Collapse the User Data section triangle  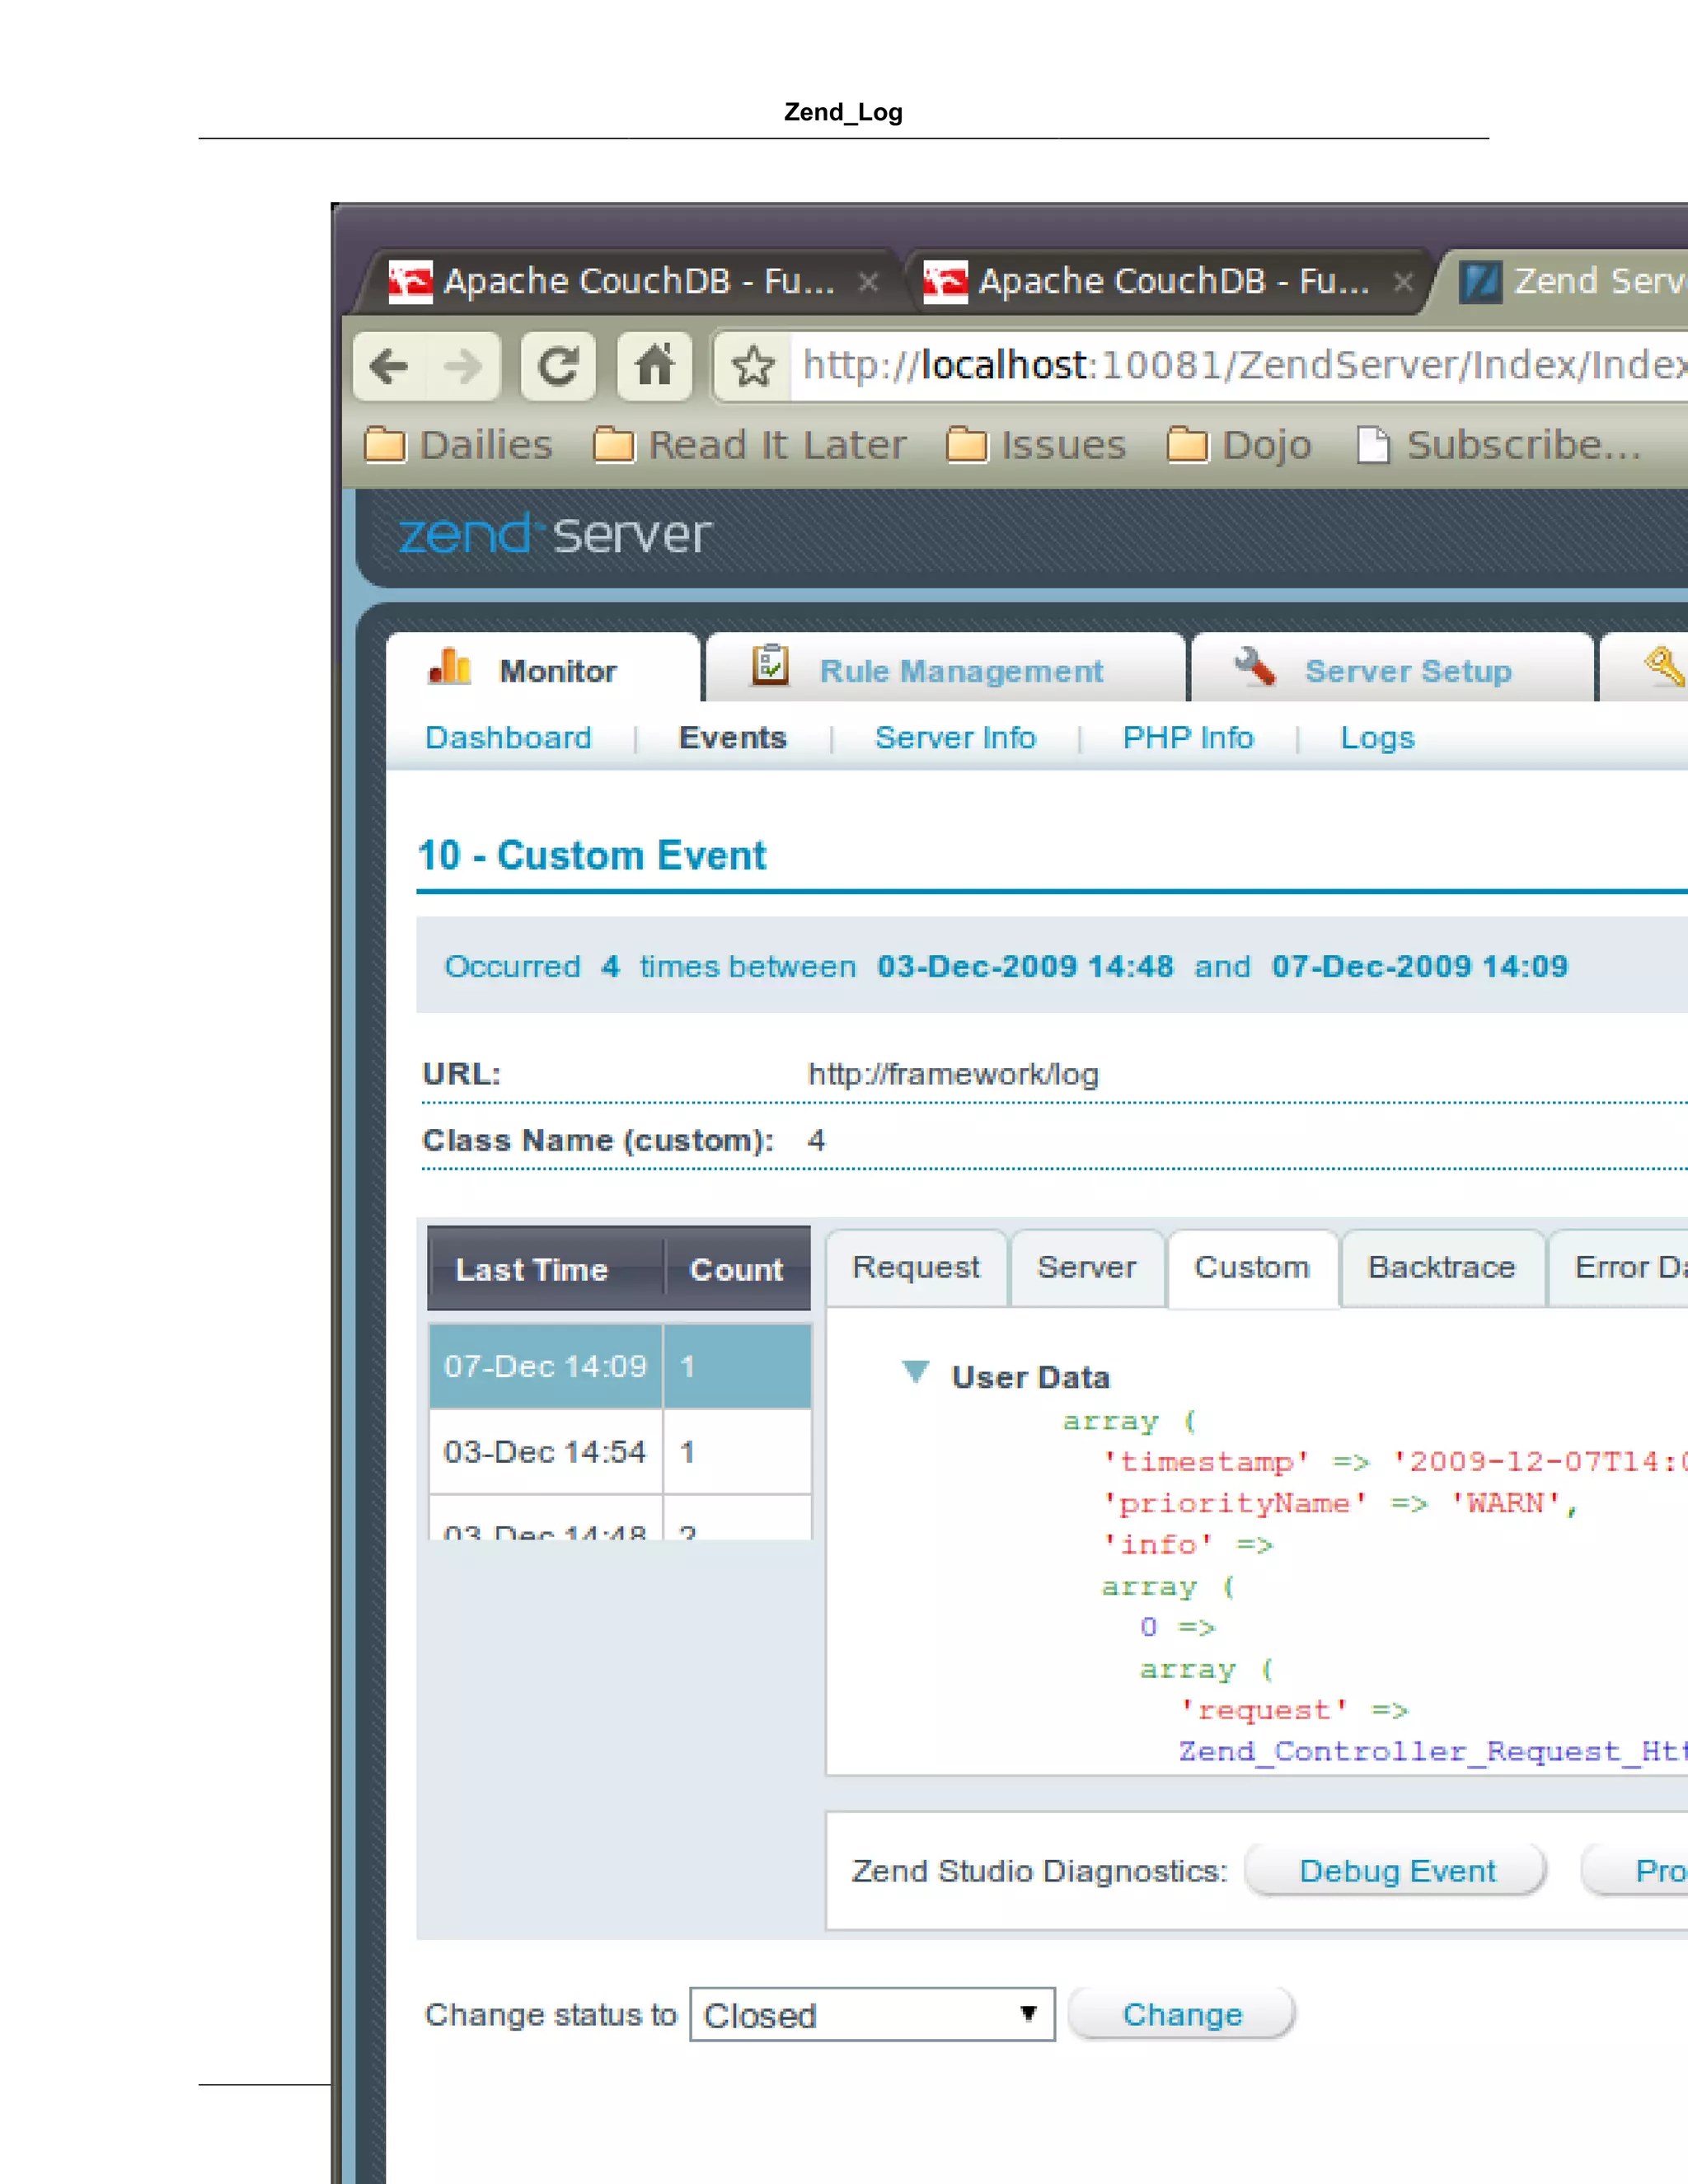point(916,1372)
